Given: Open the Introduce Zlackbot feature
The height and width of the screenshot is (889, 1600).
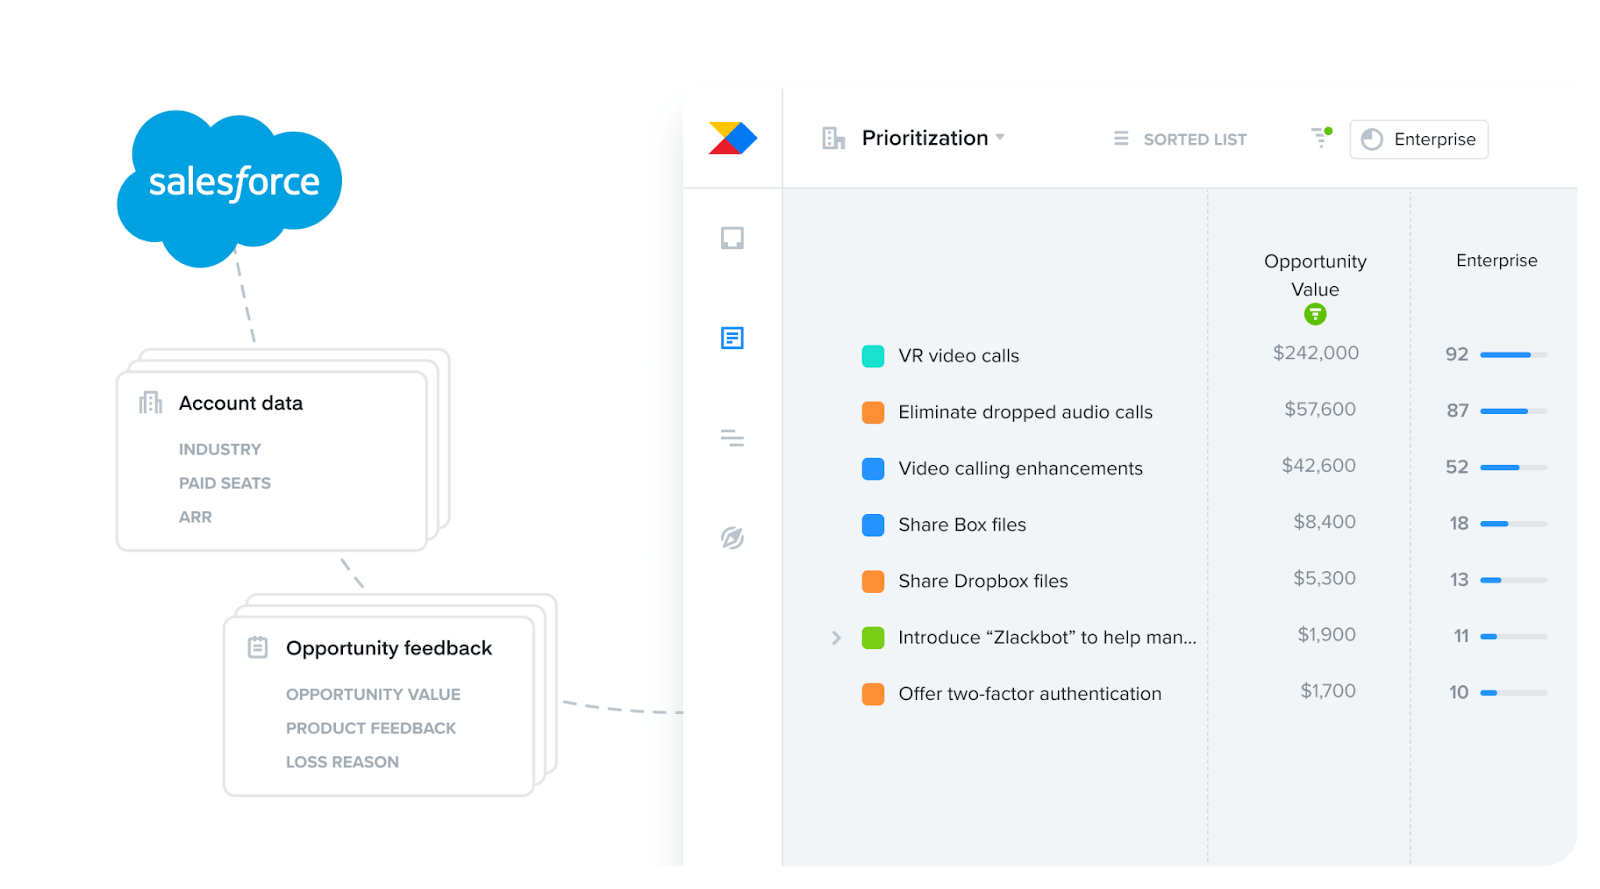Looking at the screenshot, I should [1047, 638].
